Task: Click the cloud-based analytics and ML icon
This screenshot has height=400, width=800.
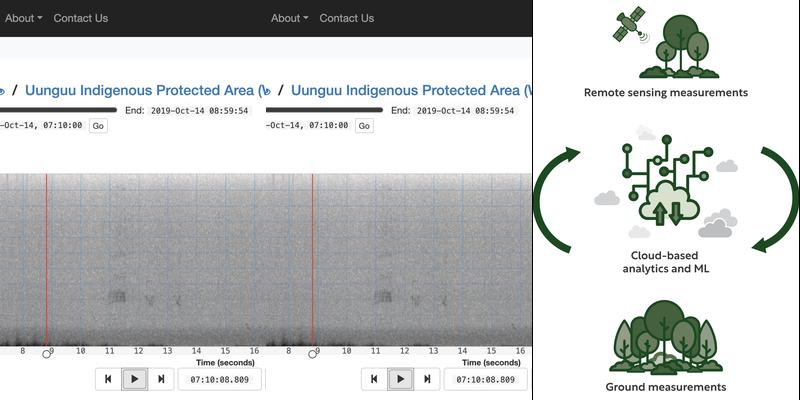Action: [665, 185]
